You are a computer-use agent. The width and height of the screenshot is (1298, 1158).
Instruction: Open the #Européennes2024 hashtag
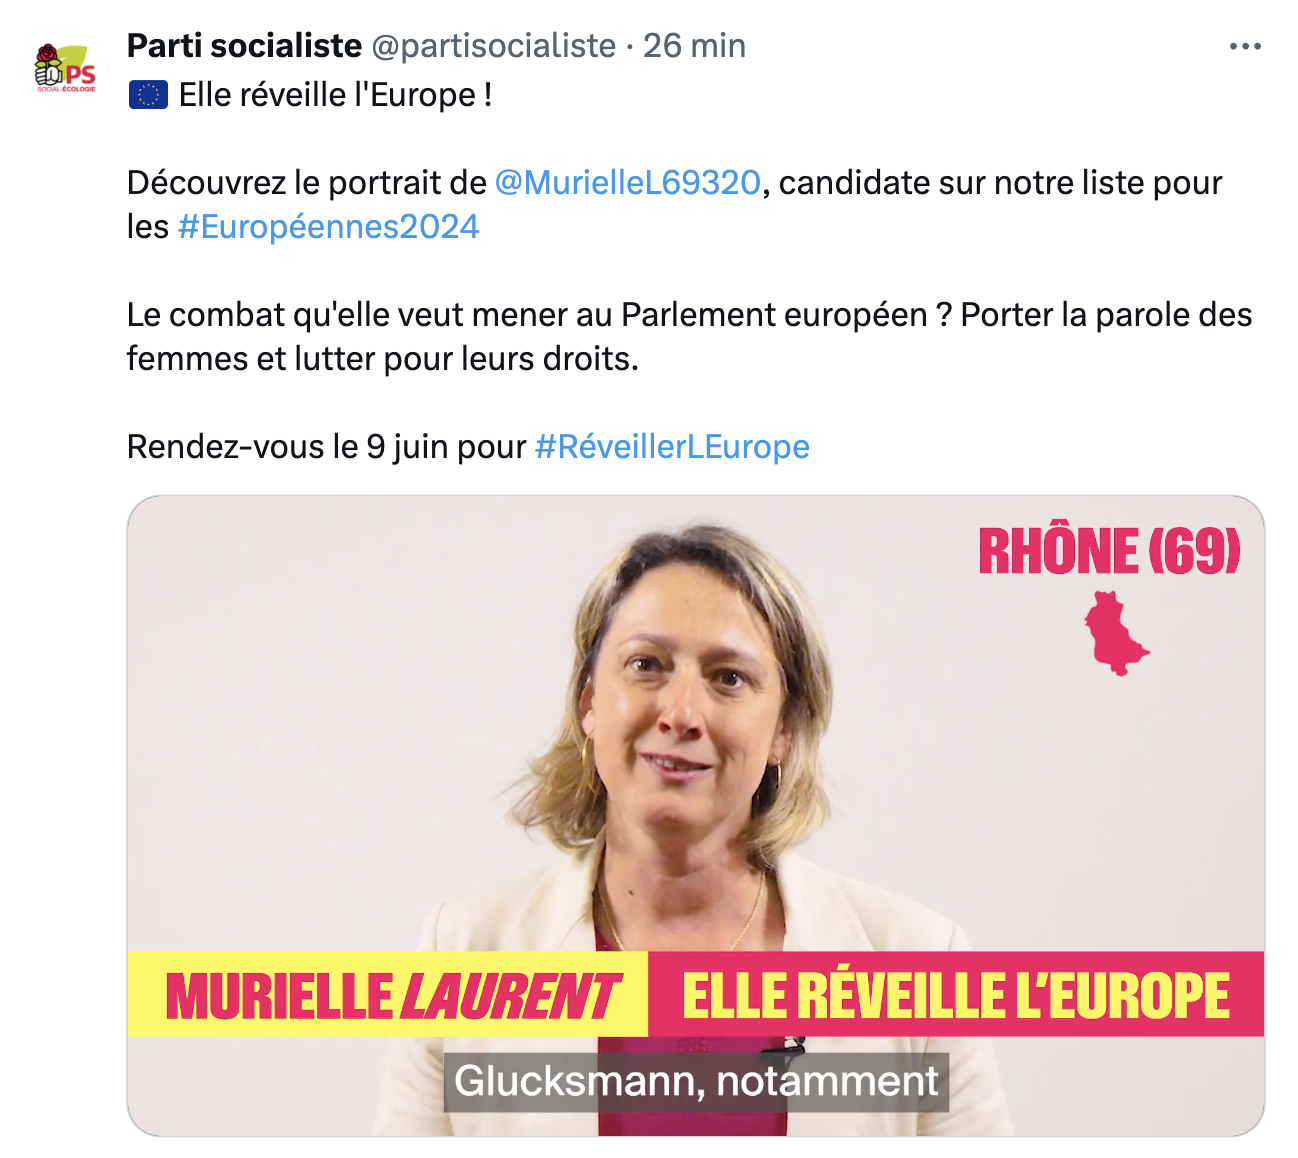328,227
